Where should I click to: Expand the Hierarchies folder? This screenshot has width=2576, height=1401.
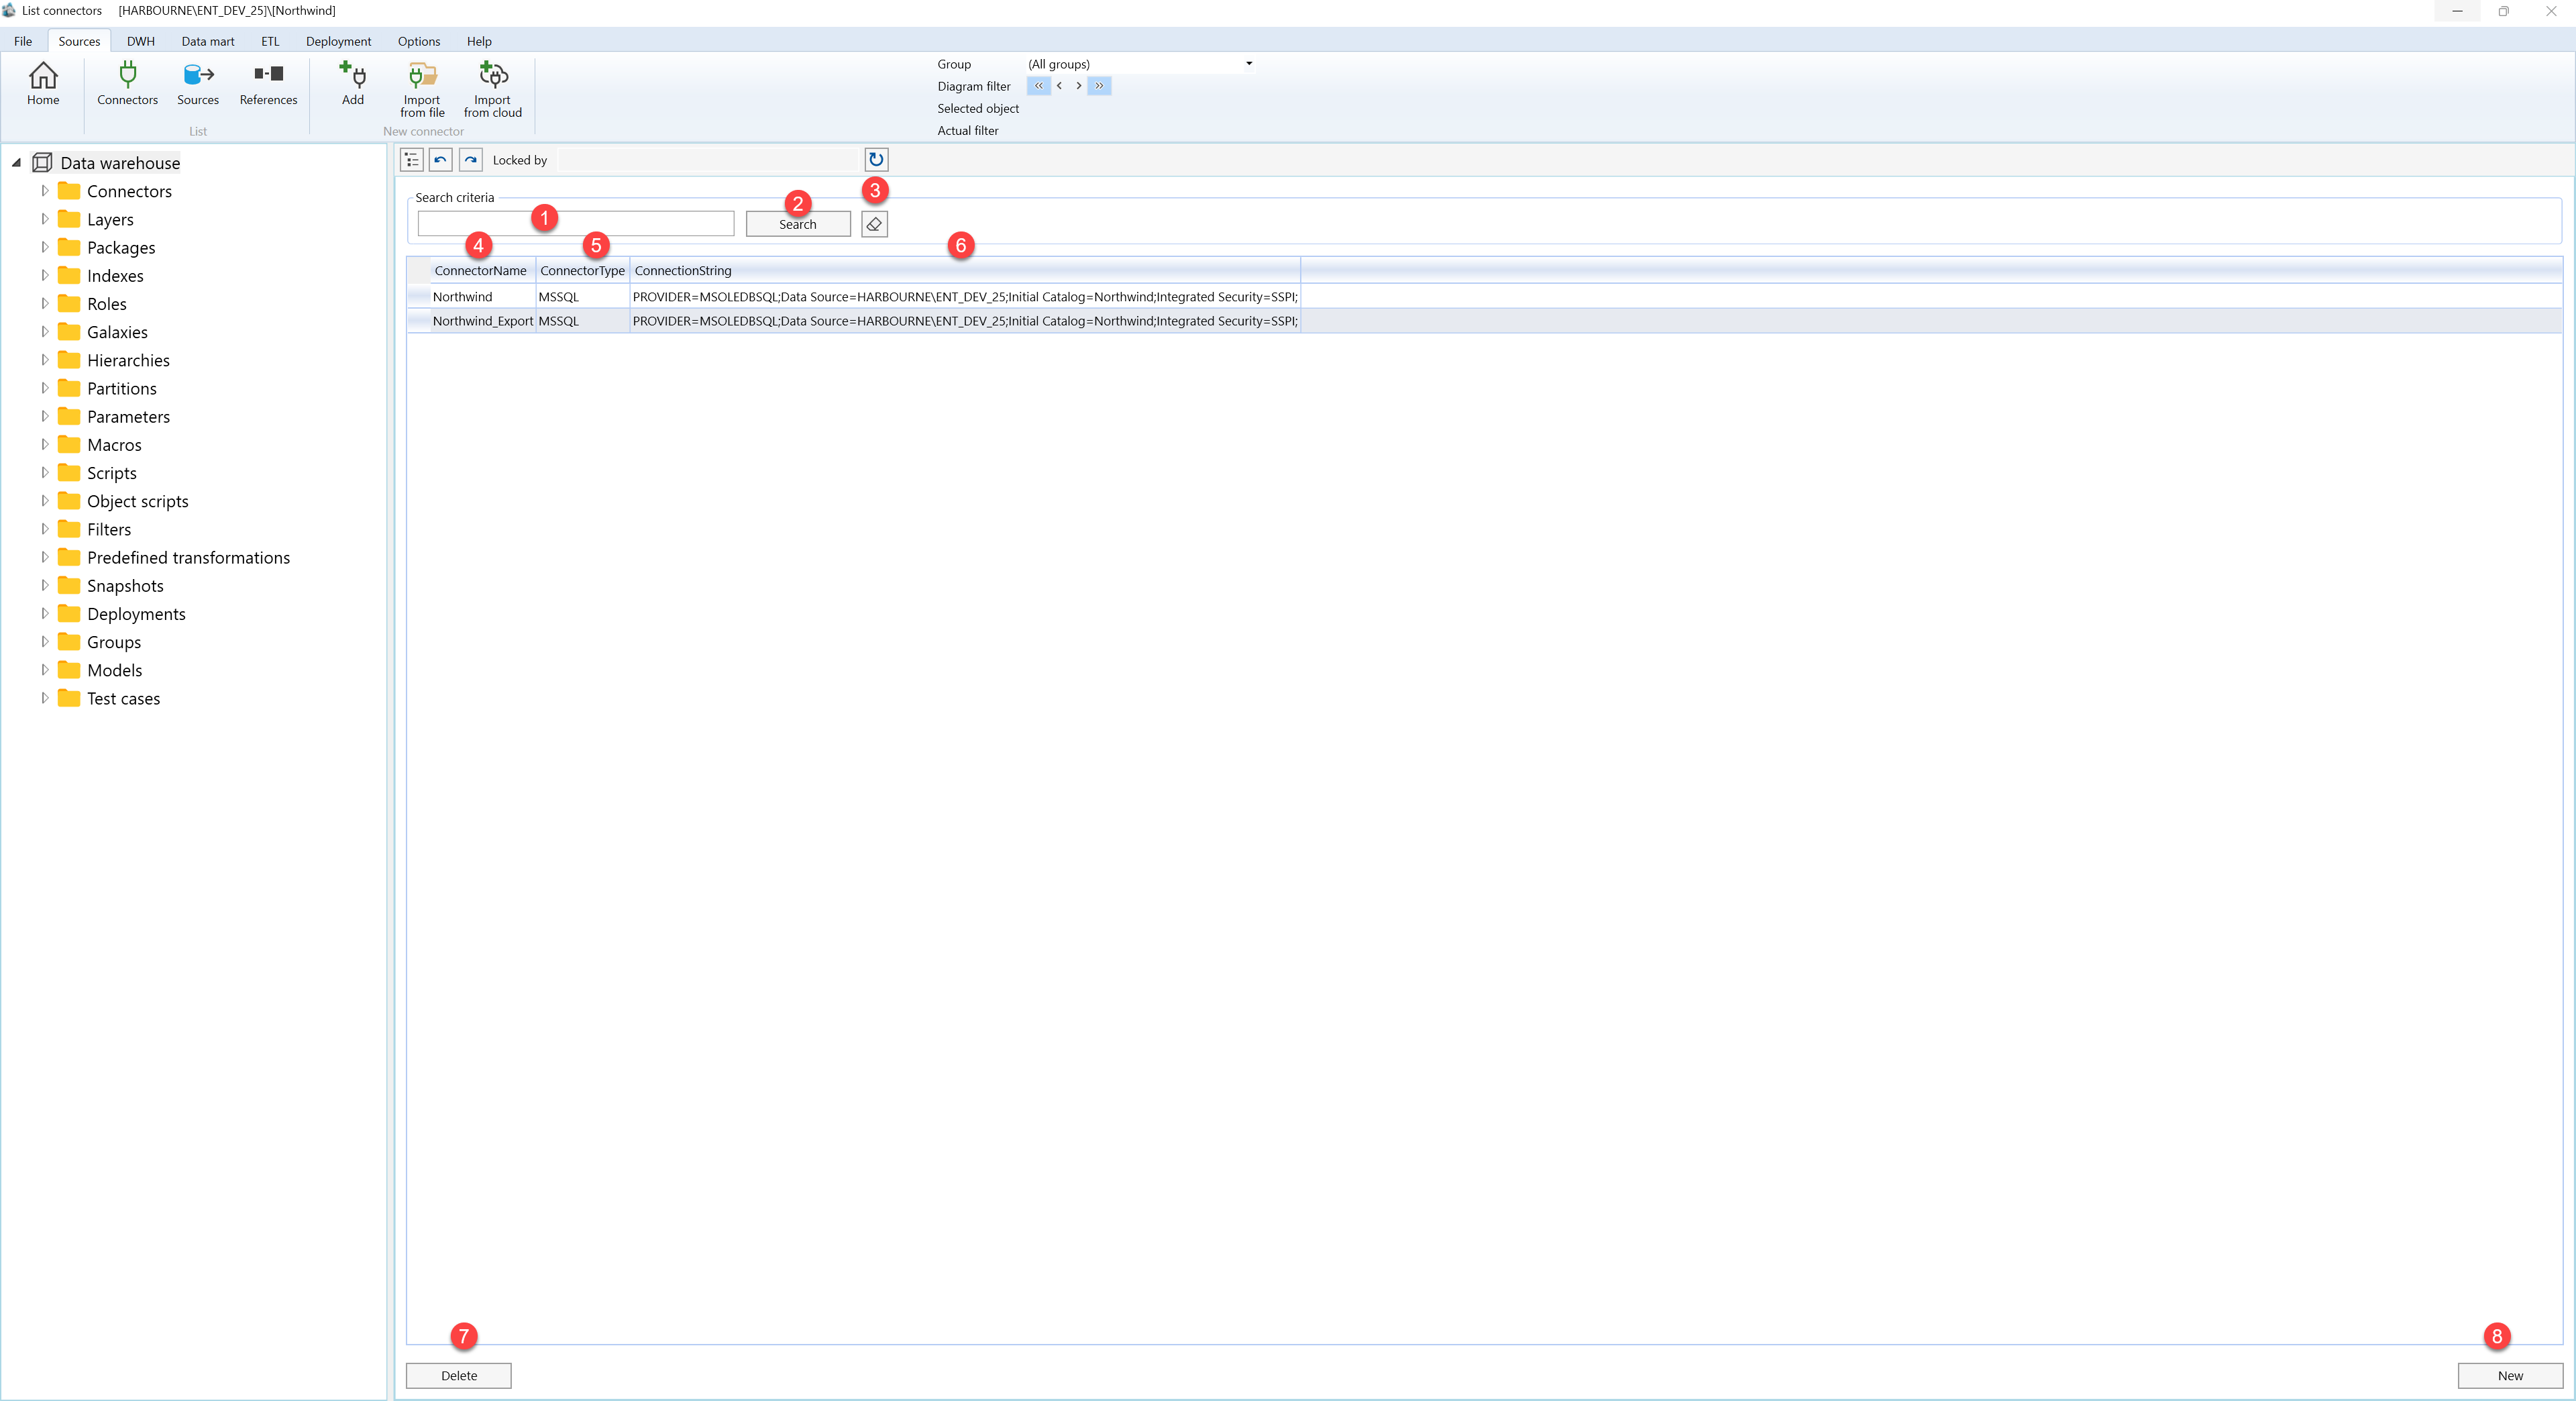coord(44,359)
